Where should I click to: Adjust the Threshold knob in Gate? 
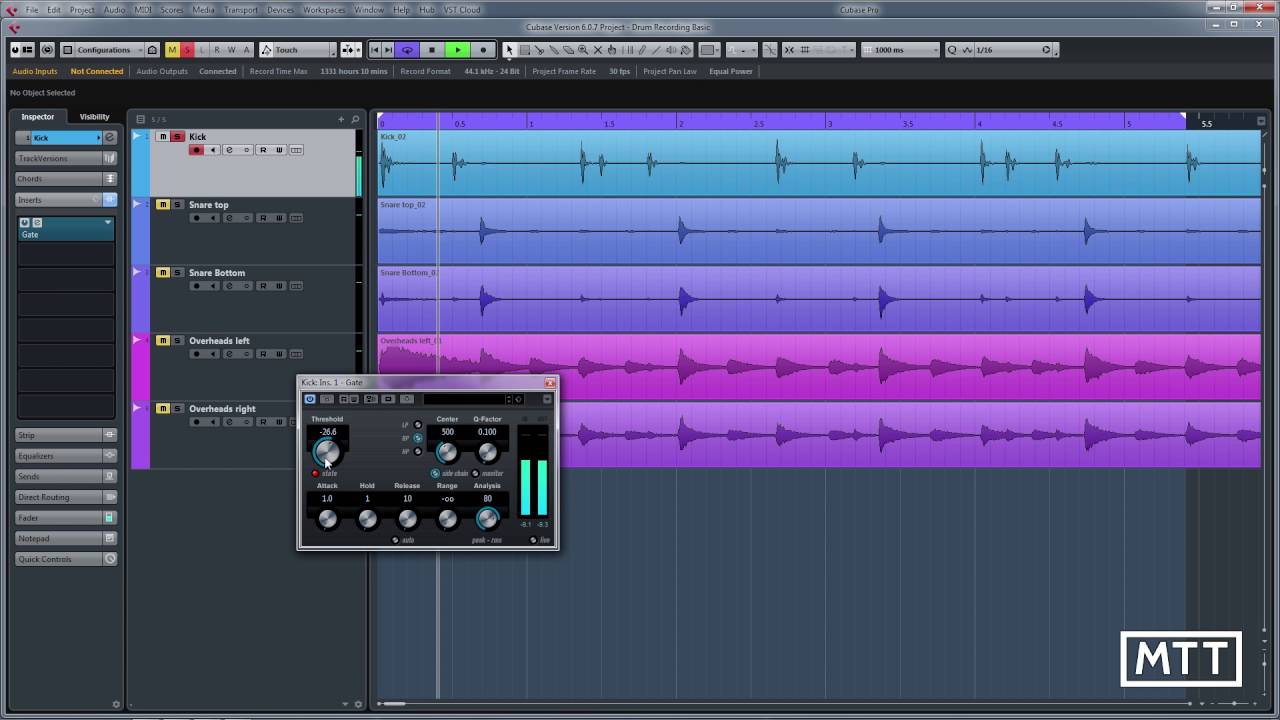(x=328, y=451)
